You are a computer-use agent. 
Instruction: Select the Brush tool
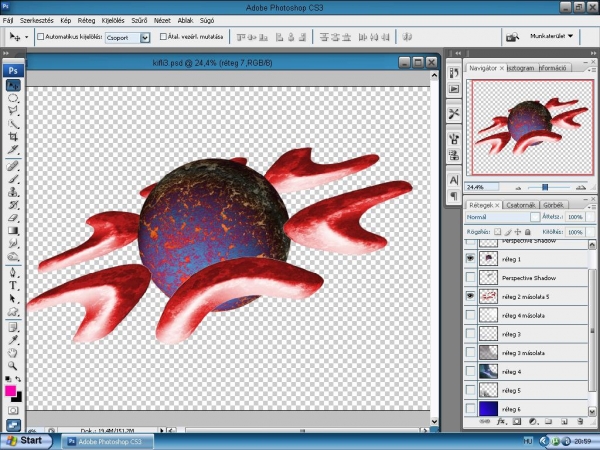(x=13, y=179)
